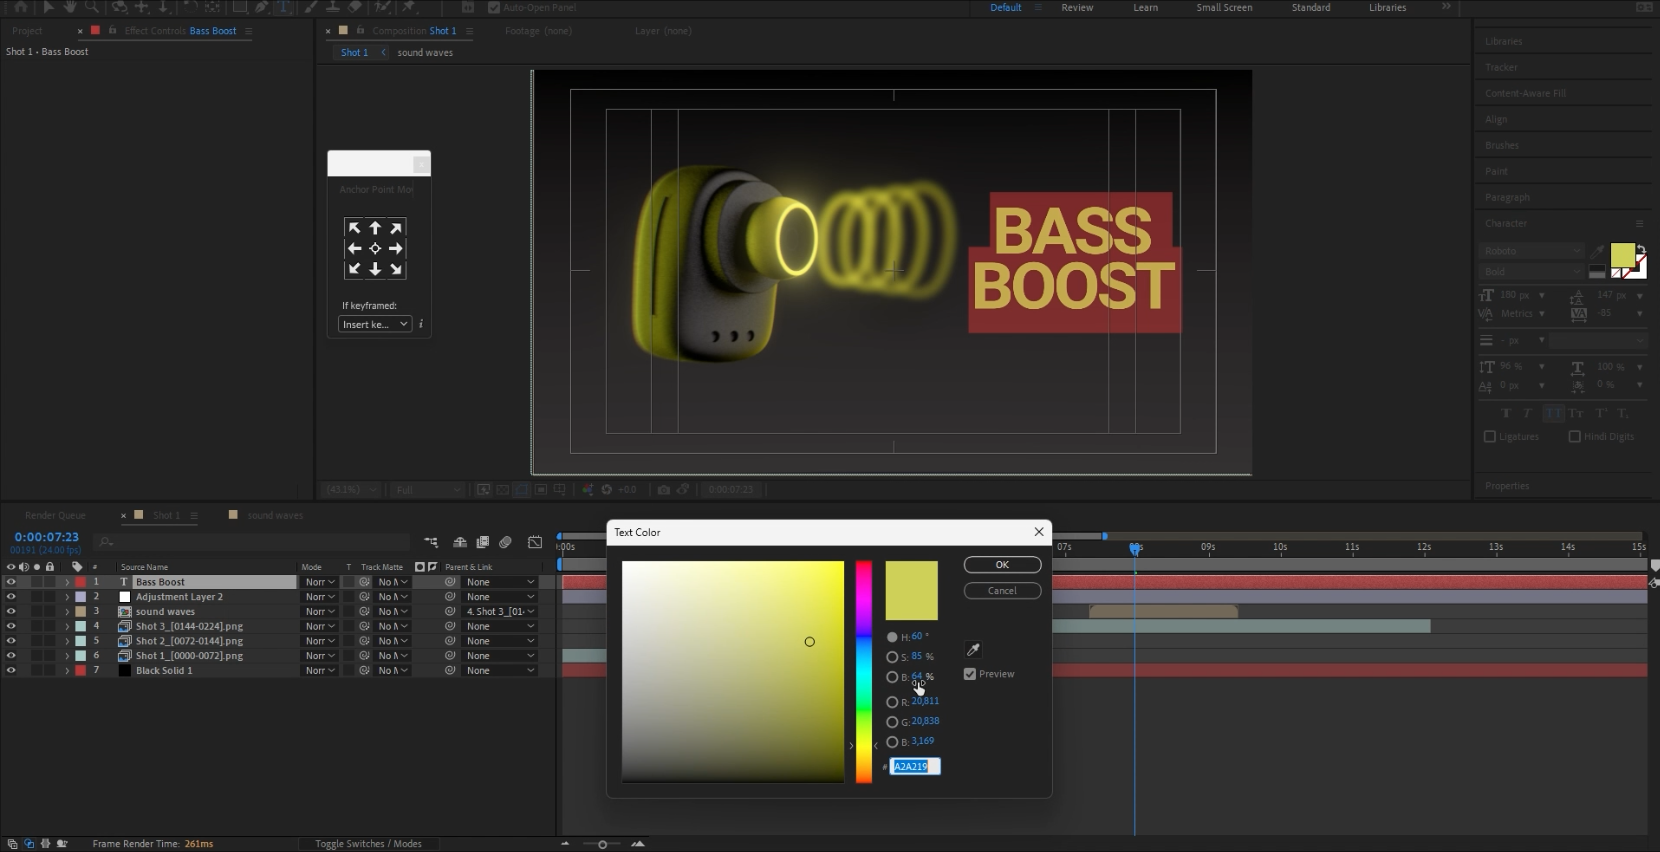
Task: Move anchor point to bottom center arrow
Action: (x=375, y=269)
